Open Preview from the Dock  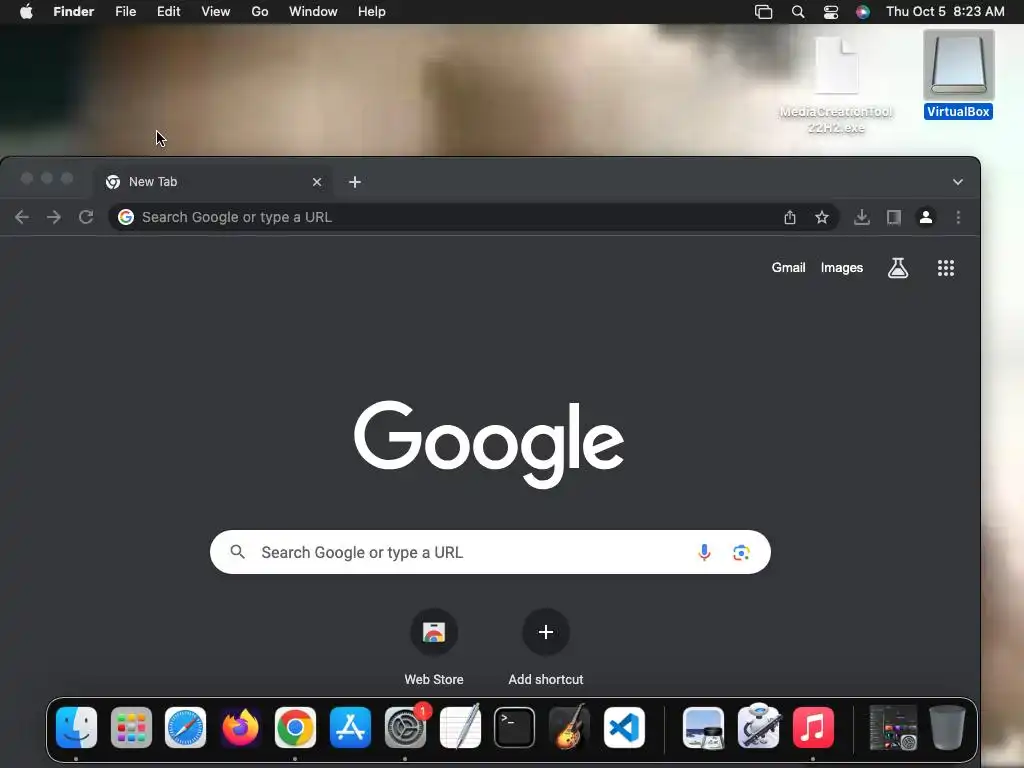coord(703,728)
